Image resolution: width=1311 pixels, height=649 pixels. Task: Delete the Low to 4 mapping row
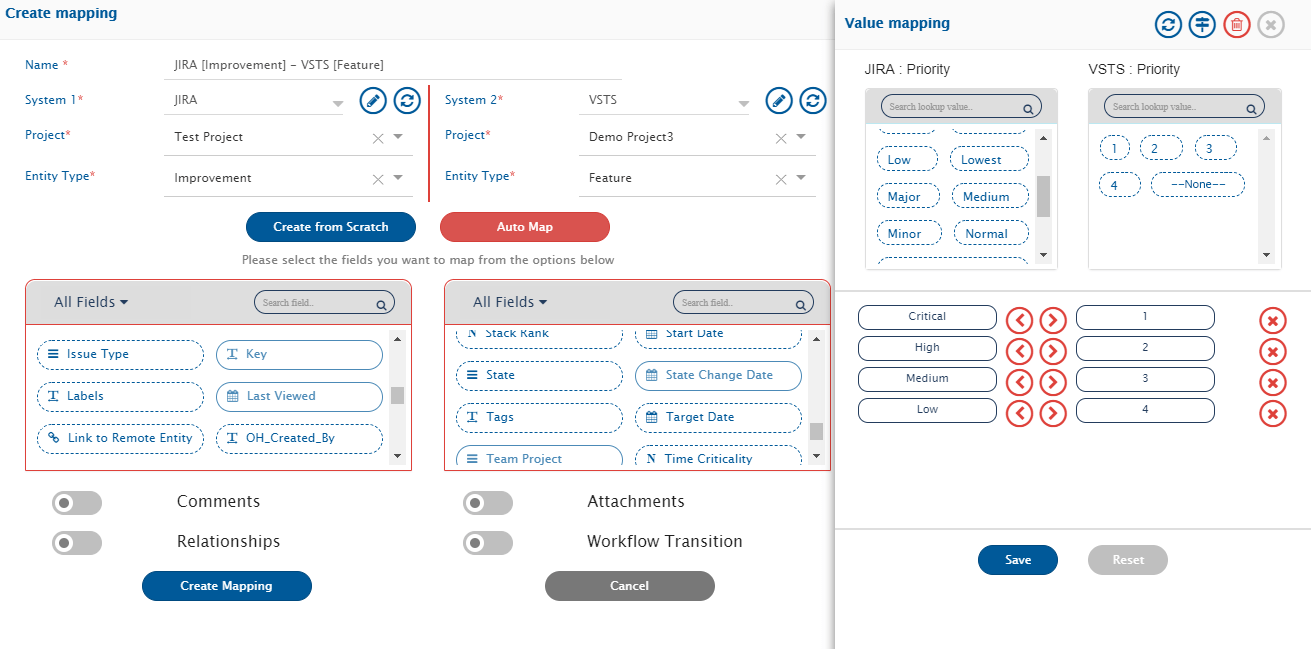pos(1272,414)
